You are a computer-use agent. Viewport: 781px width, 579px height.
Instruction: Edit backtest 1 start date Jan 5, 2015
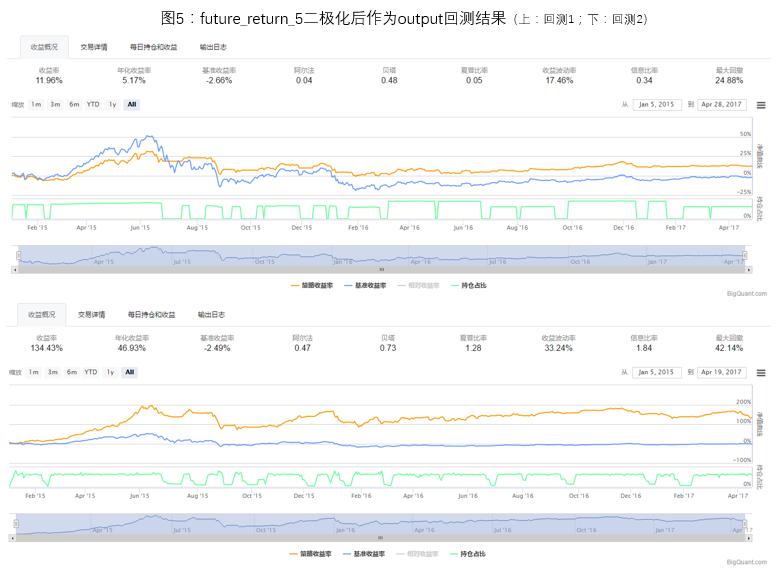pos(656,105)
